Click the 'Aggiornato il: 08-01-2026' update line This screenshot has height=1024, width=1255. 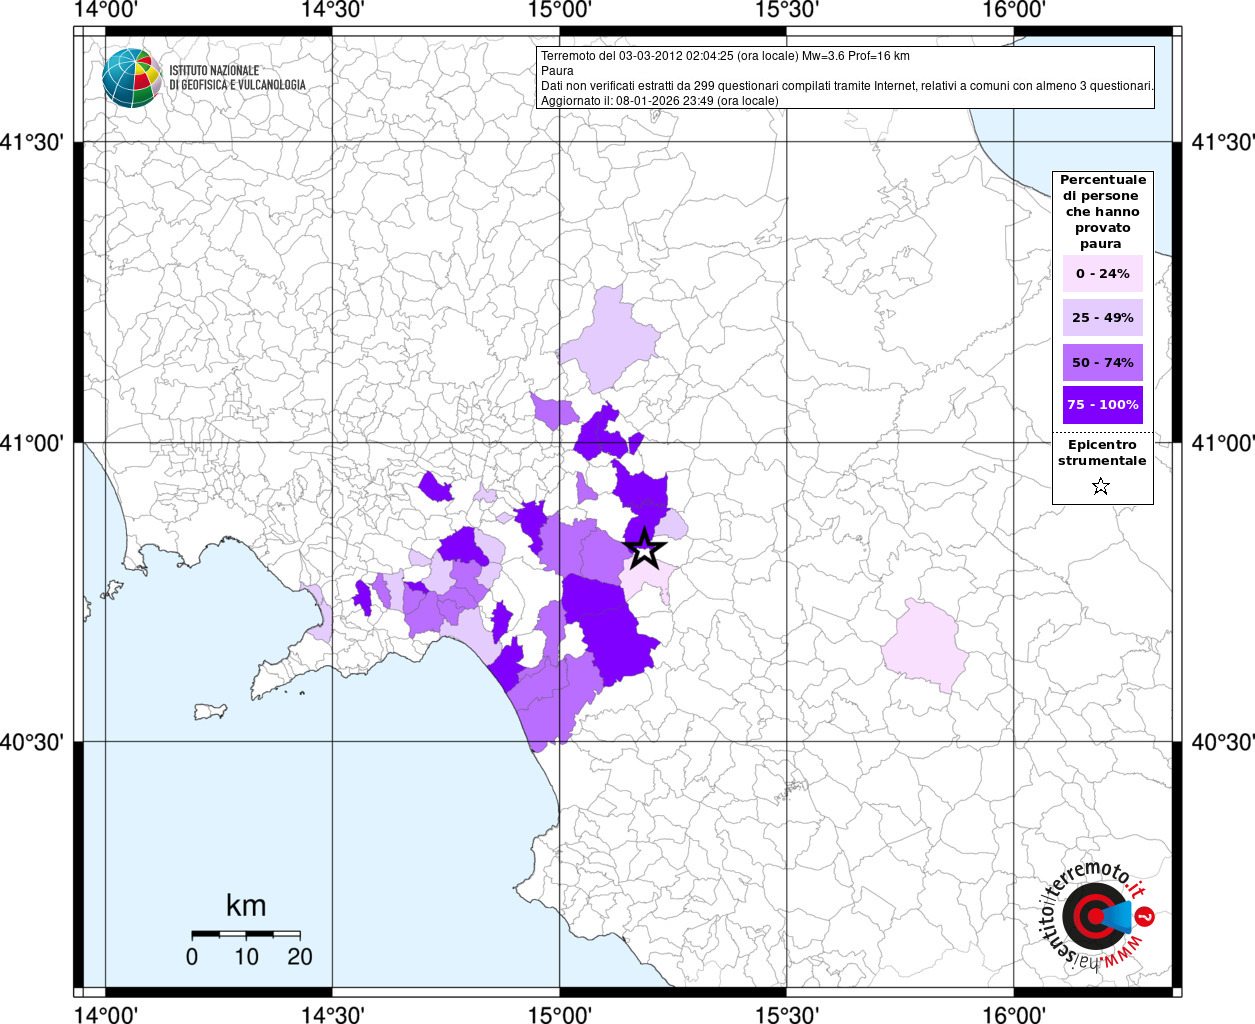pos(659,101)
